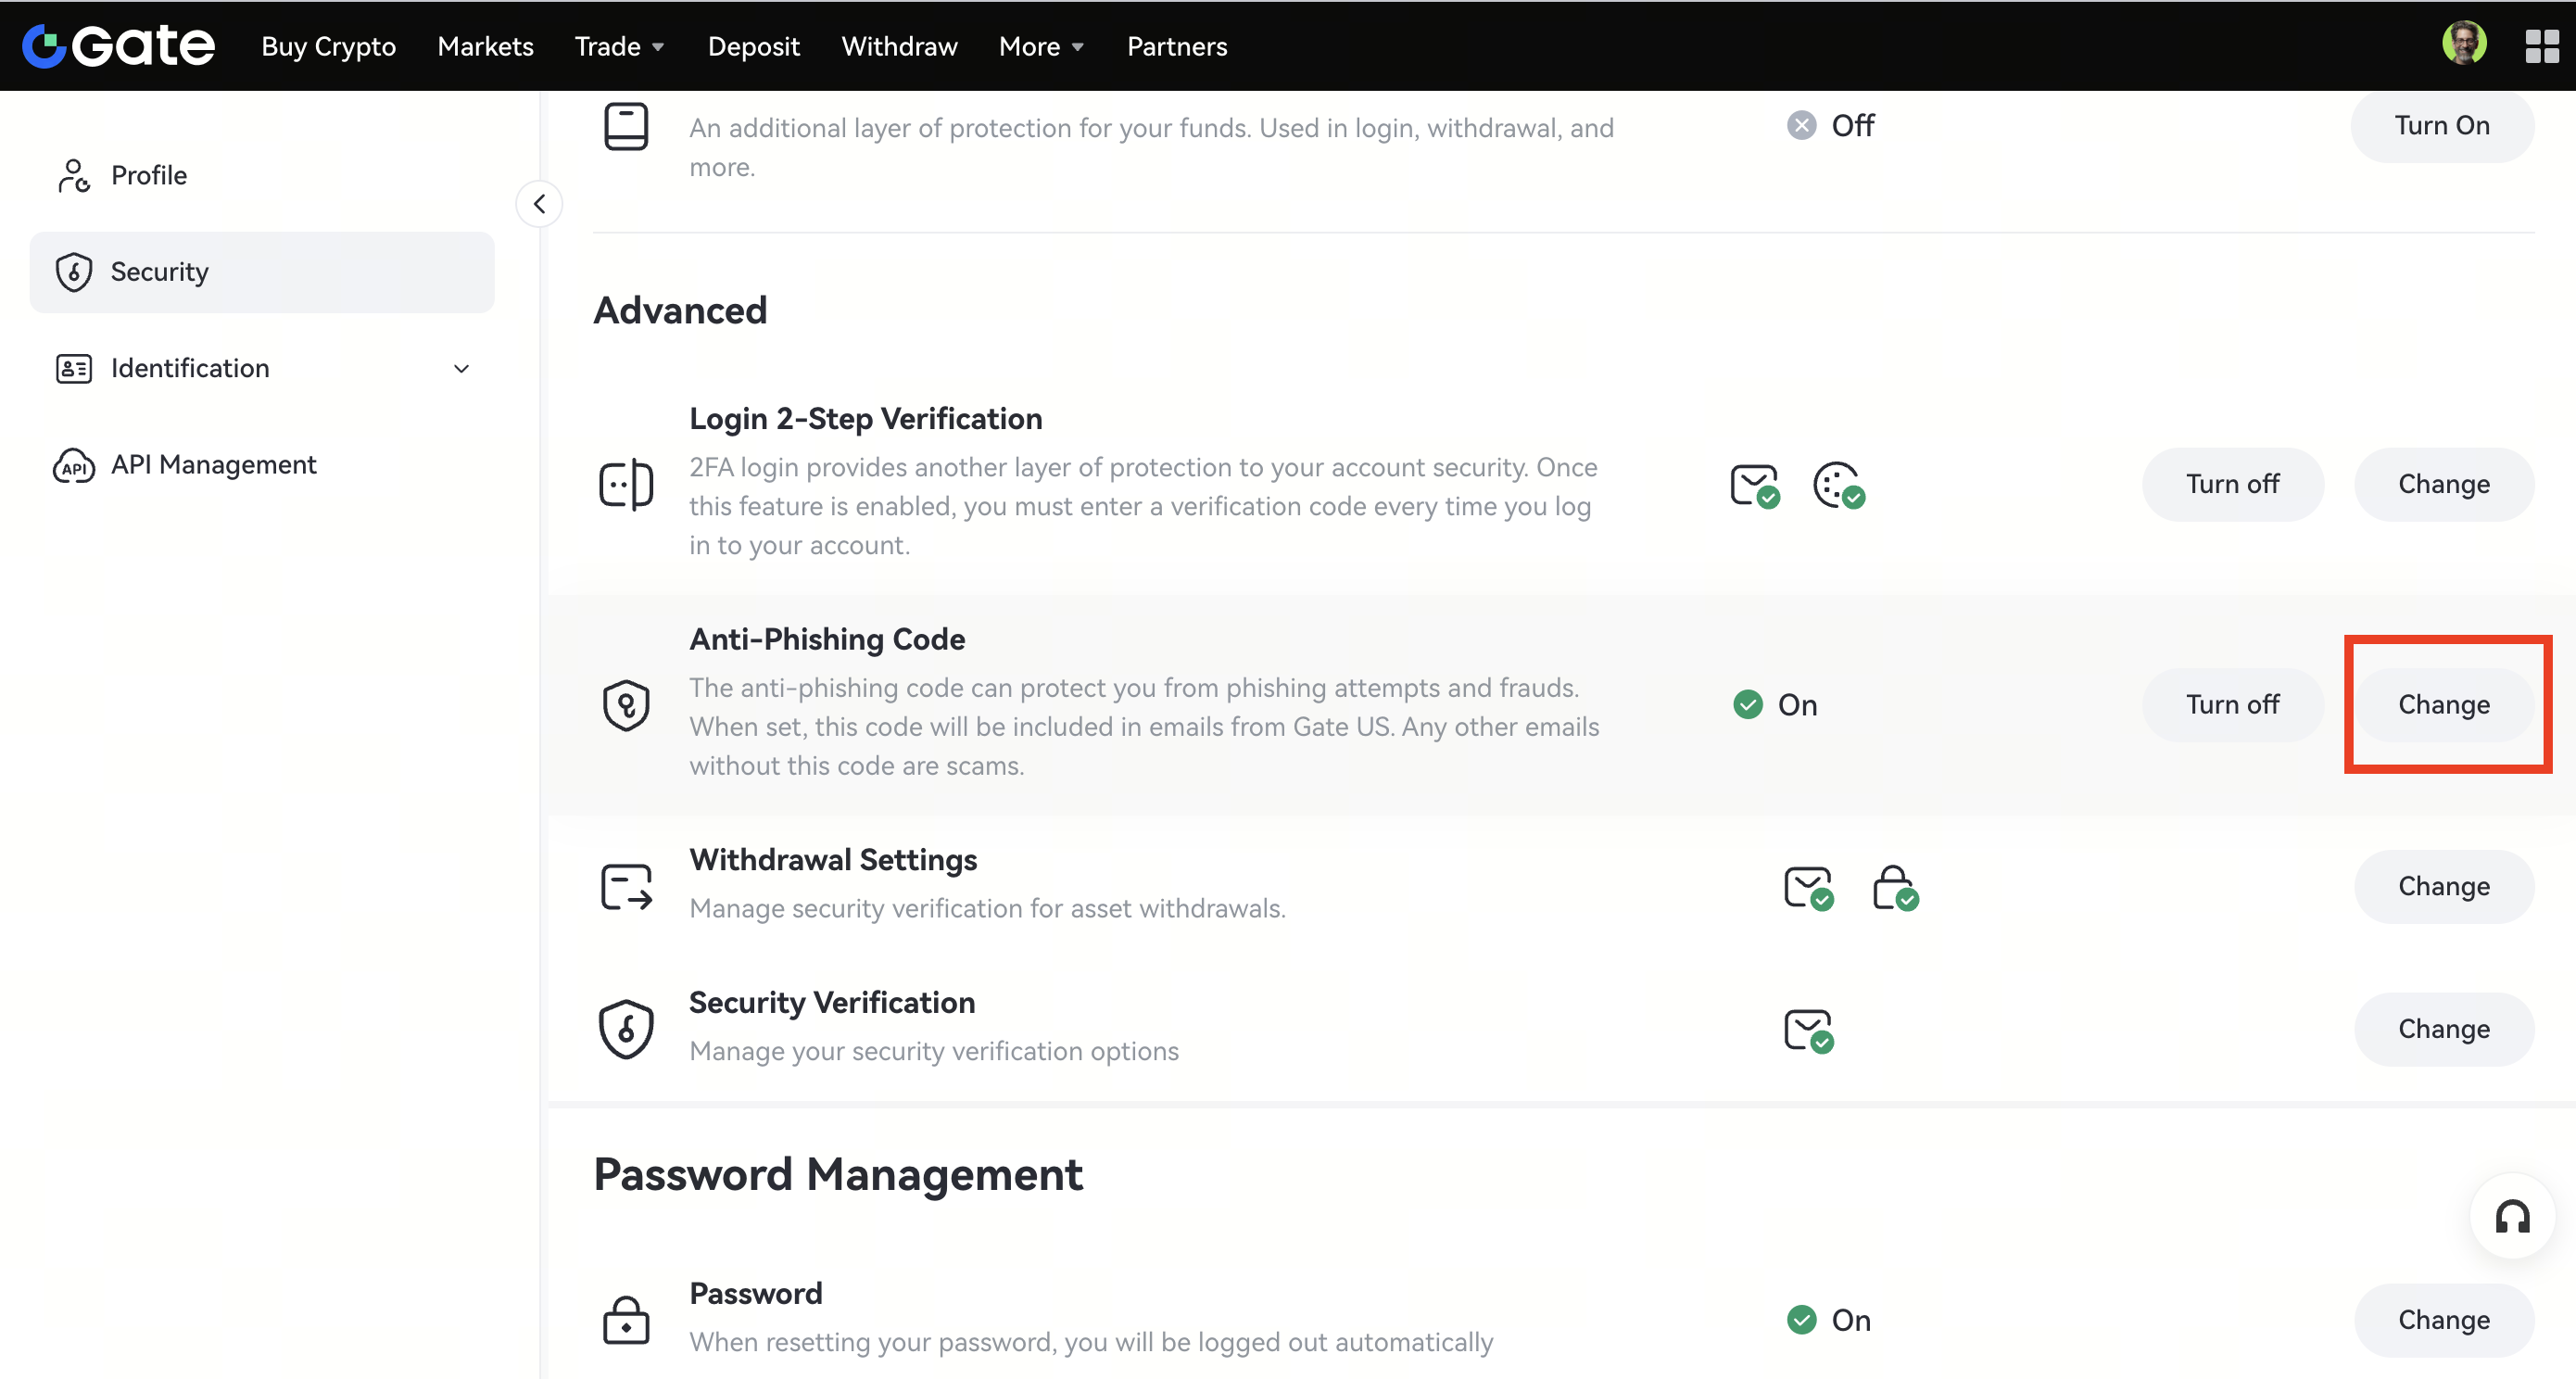
Task: Open Markets in top navigation
Action: 485,46
